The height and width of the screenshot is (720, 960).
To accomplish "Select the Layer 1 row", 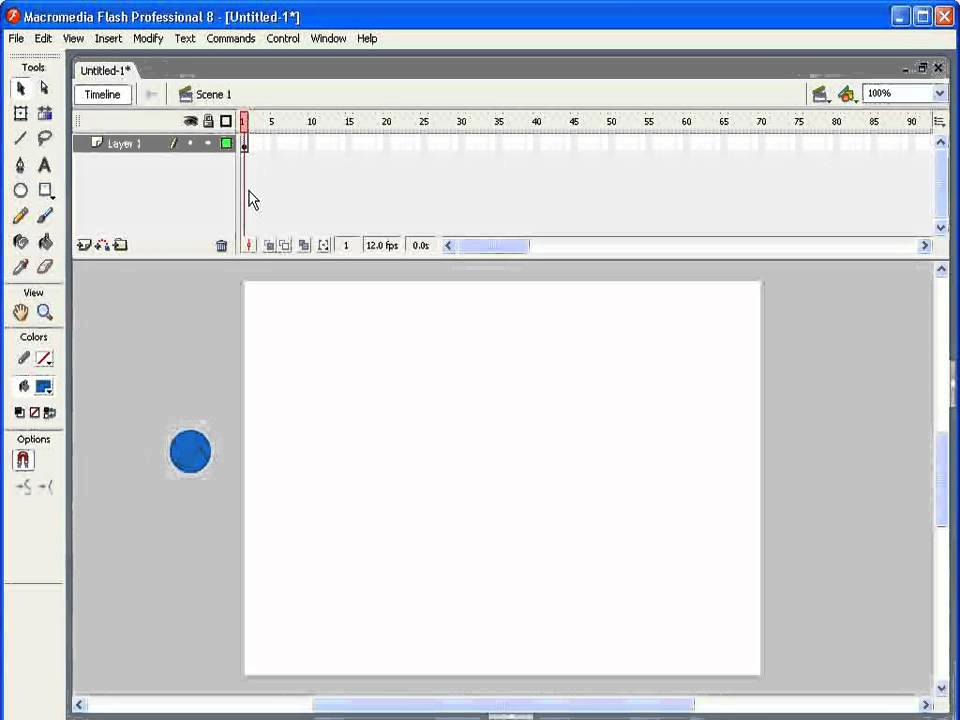I will click(x=154, y=143).
